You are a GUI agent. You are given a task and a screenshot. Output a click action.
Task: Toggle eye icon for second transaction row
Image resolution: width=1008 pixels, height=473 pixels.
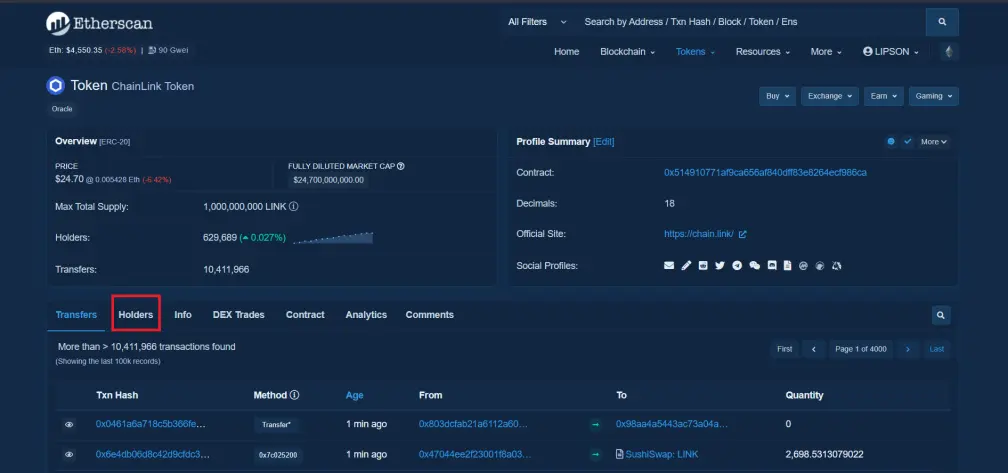(x=69, y=454)
